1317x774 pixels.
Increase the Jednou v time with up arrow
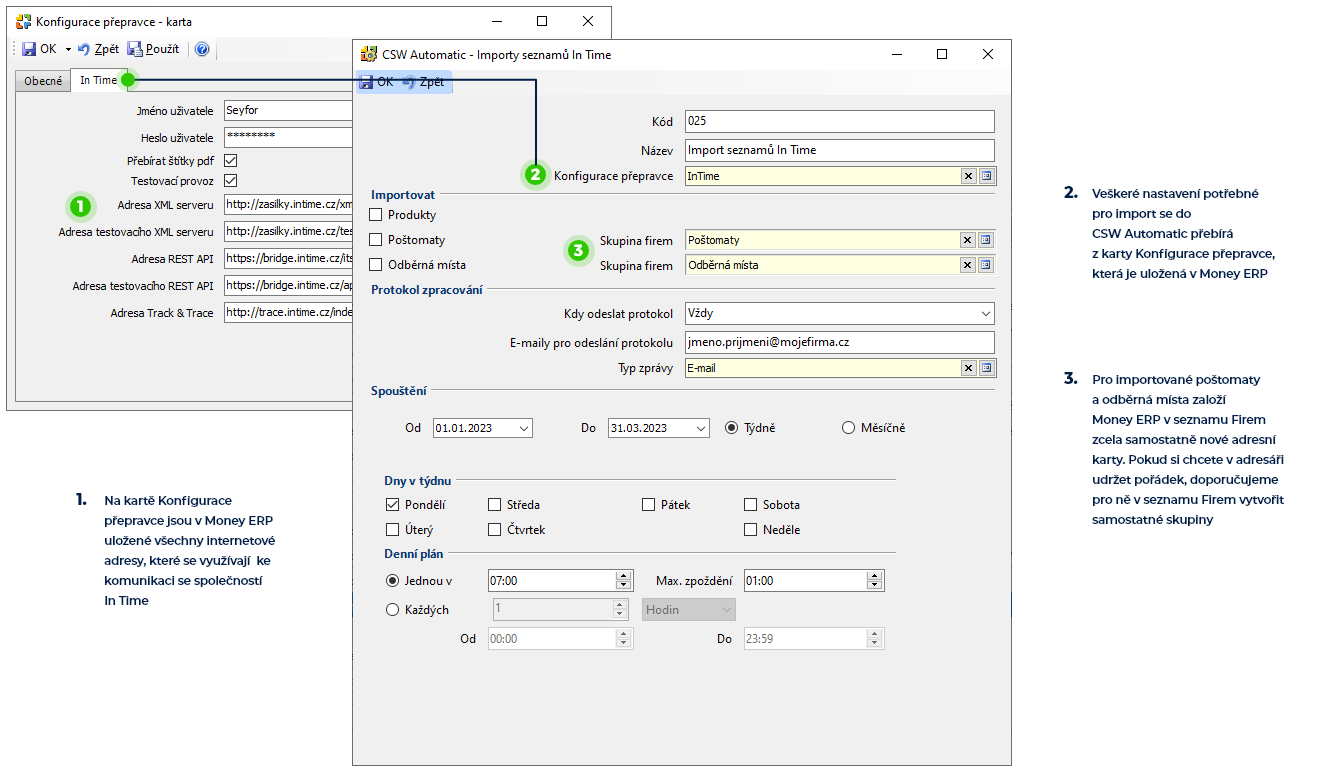click(624, 576)
